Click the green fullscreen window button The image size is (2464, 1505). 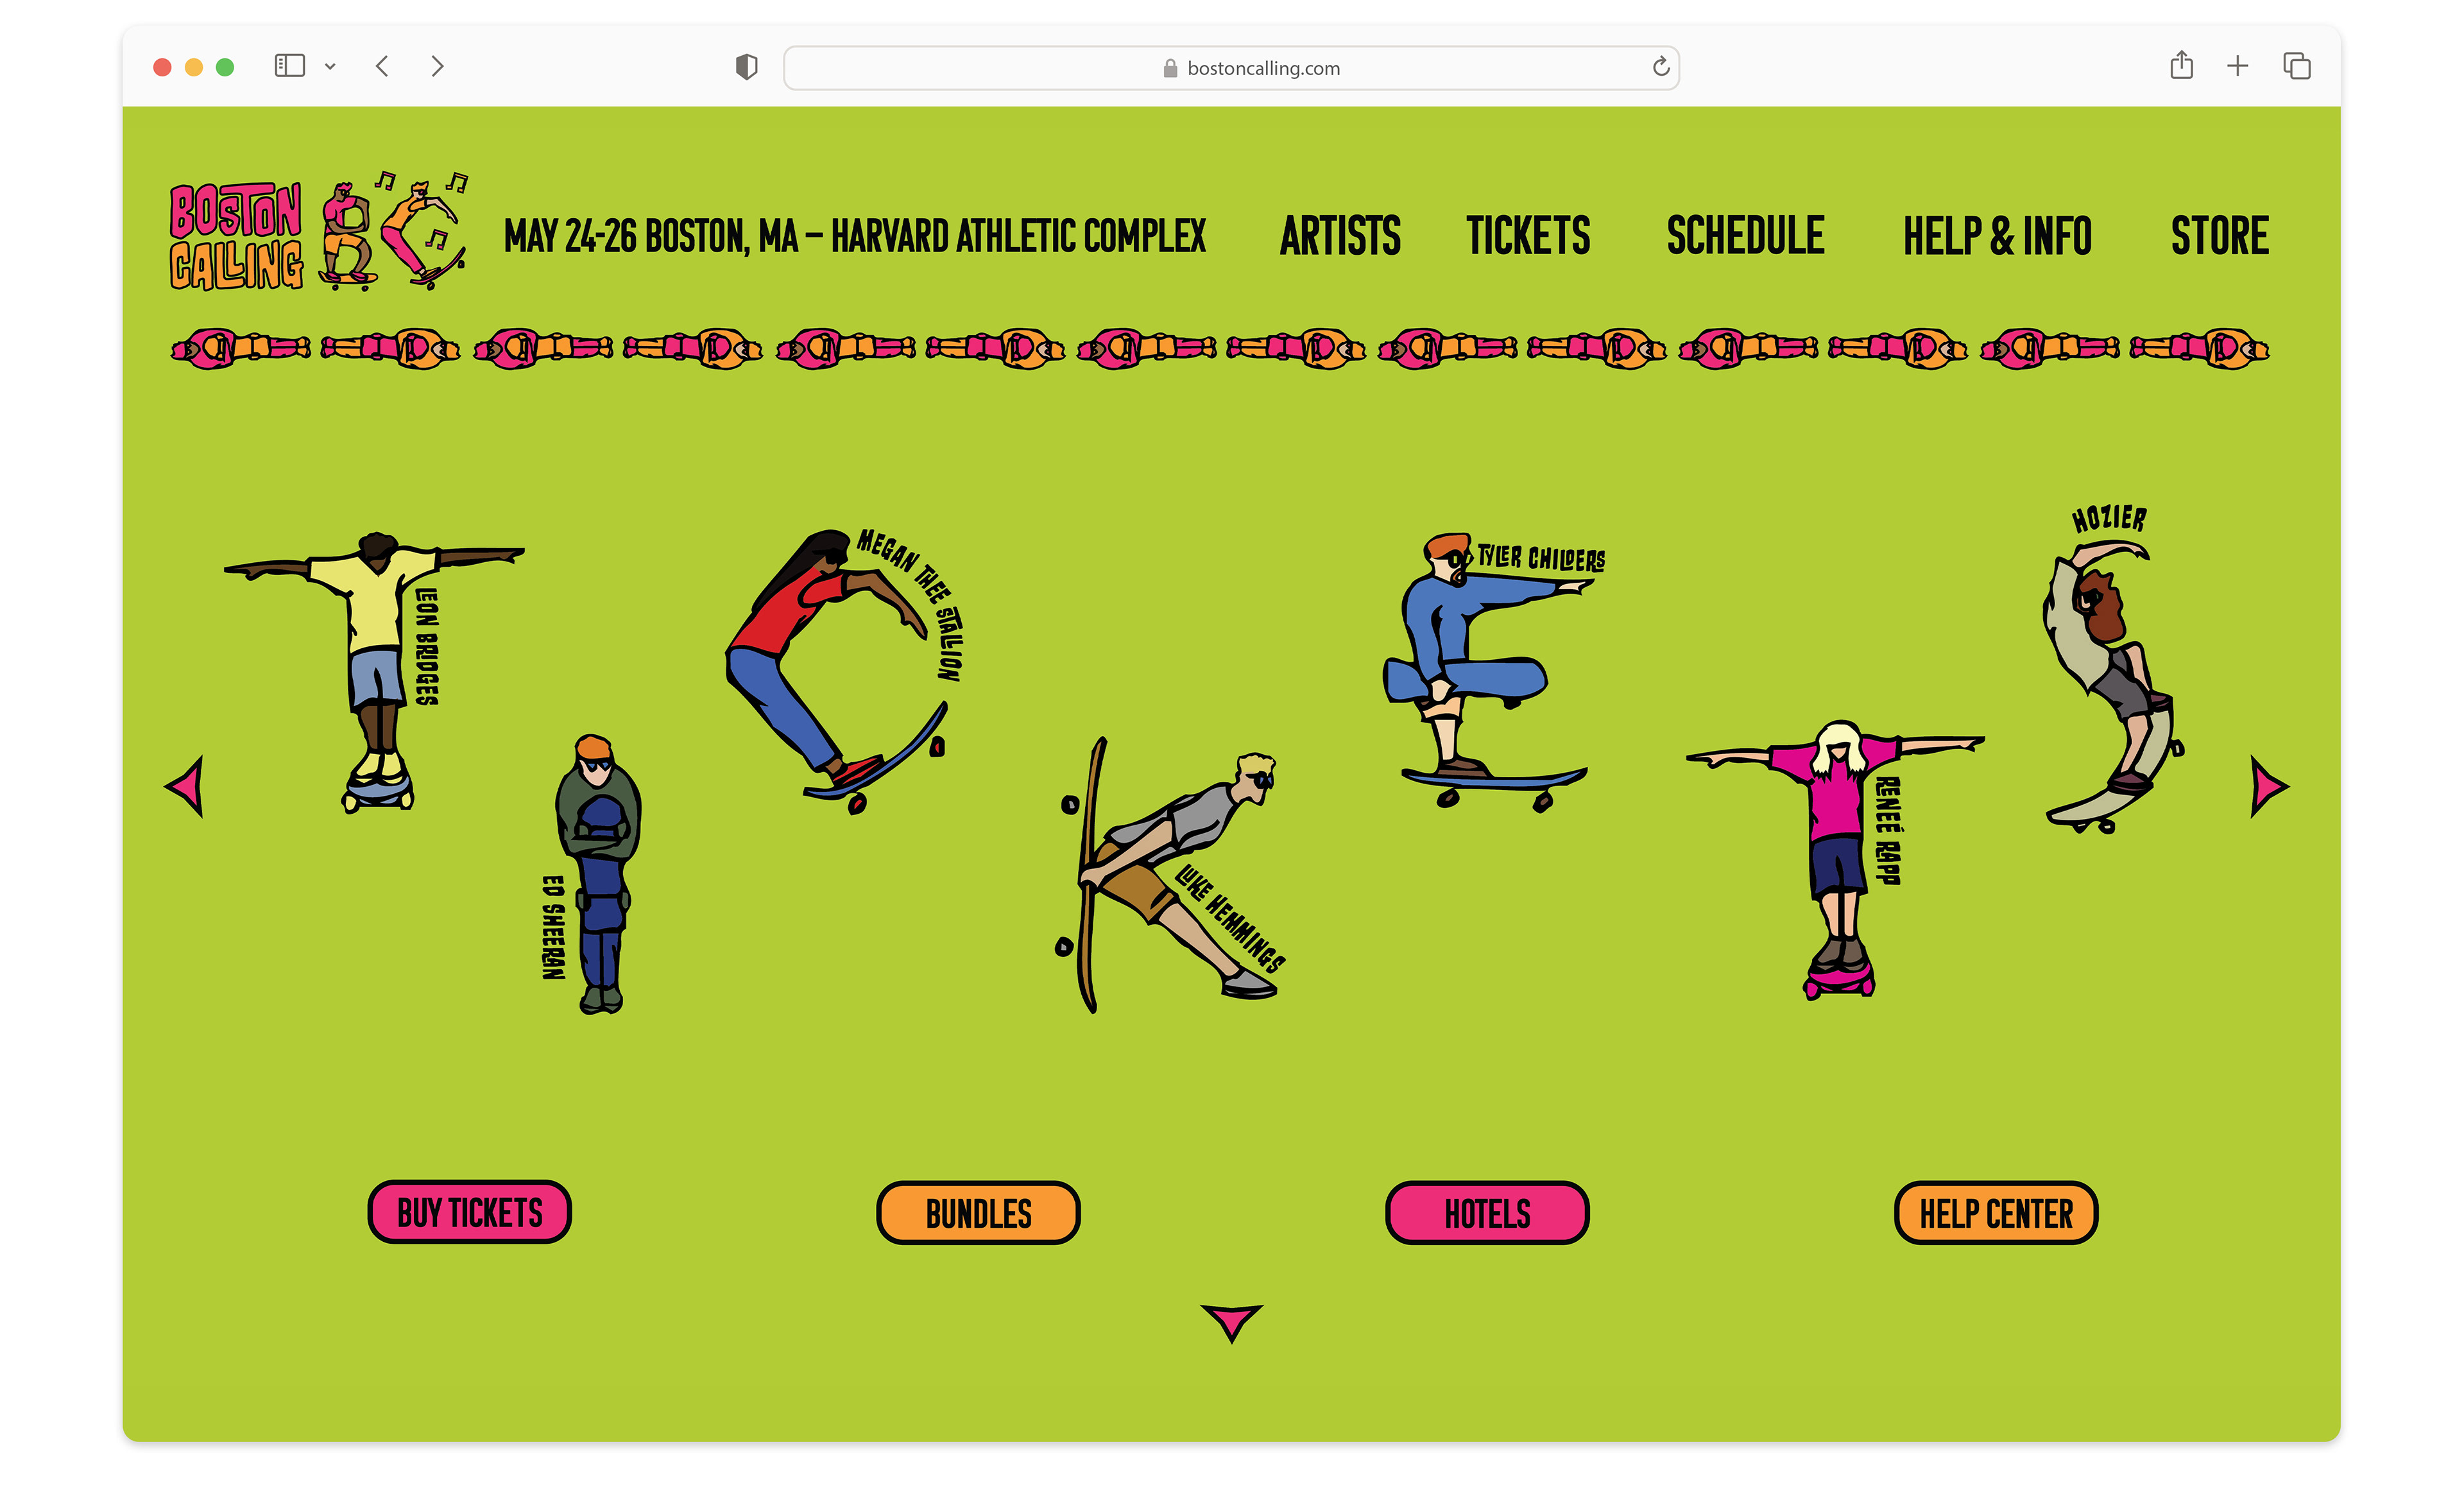pyautogui.click(x=225, y=67)
